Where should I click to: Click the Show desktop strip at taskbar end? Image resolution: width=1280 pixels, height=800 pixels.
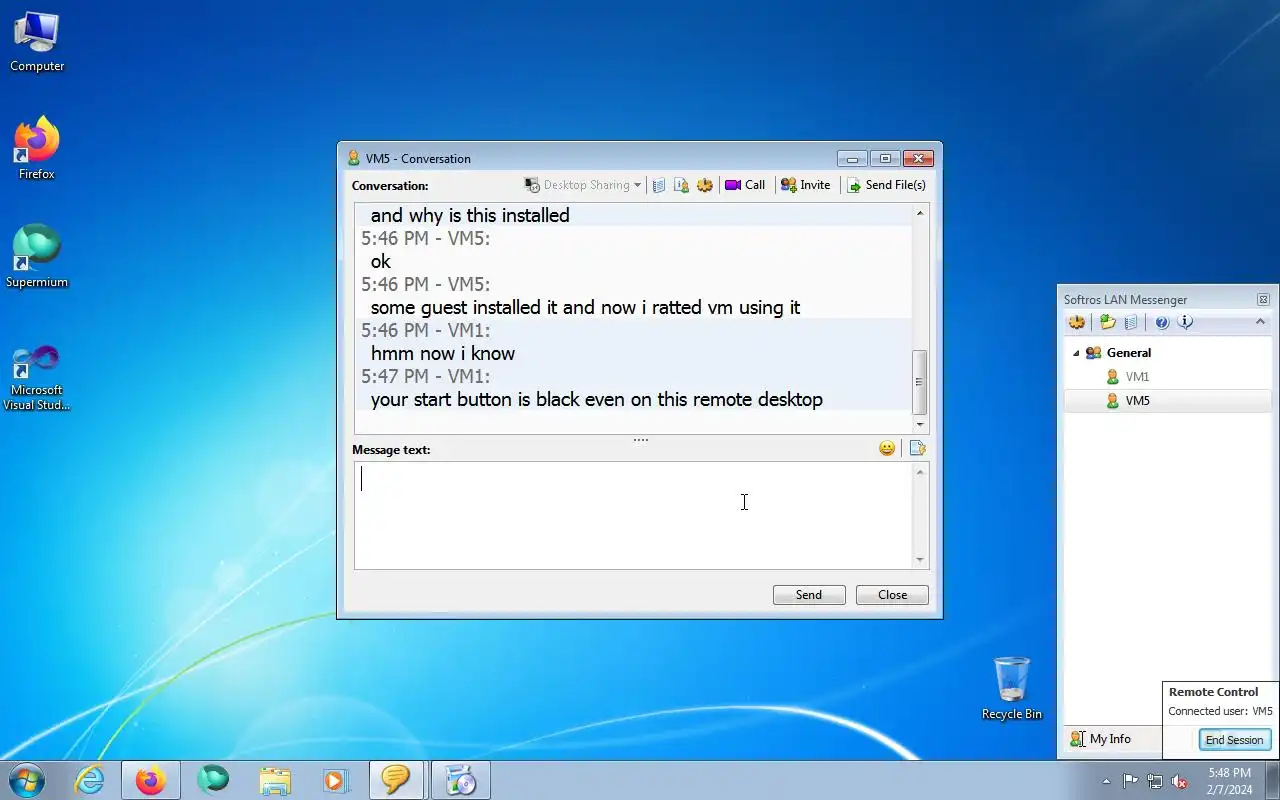point(1272,781)
